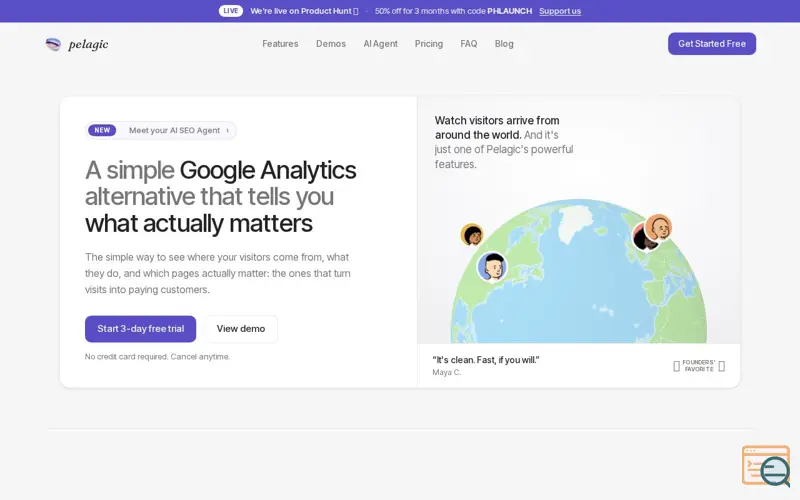Start the 3-day free trial

click(x=140, y=329)
